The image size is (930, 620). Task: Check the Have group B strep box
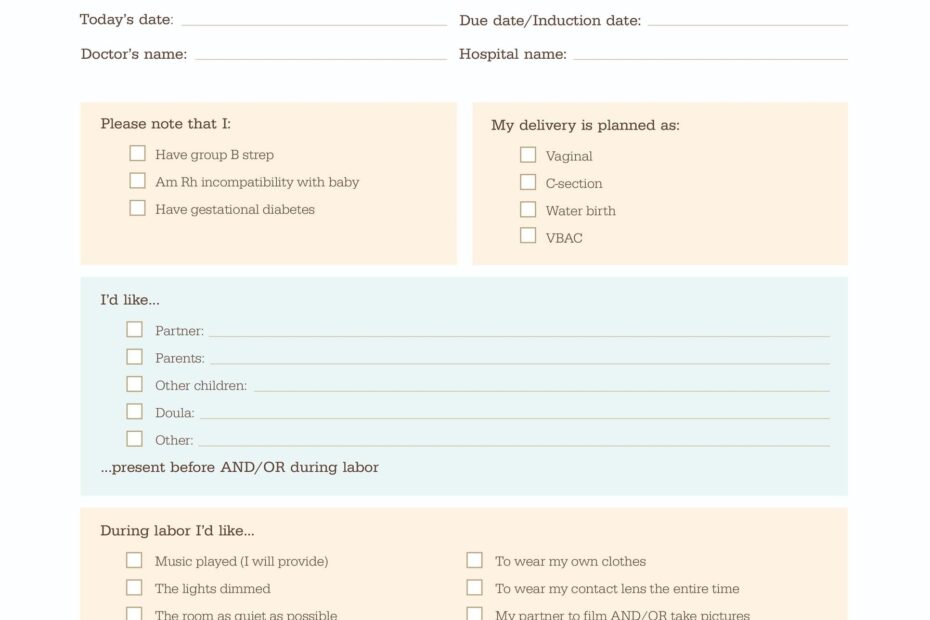click(137, 154)
